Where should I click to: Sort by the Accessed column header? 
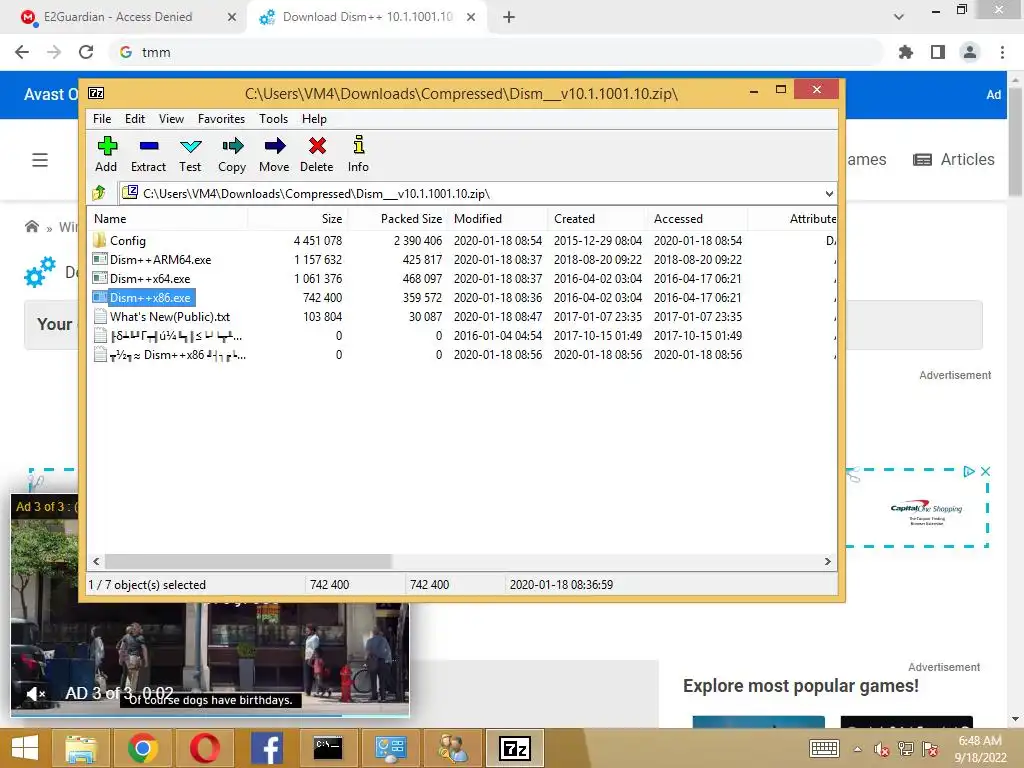click(697, 219)
